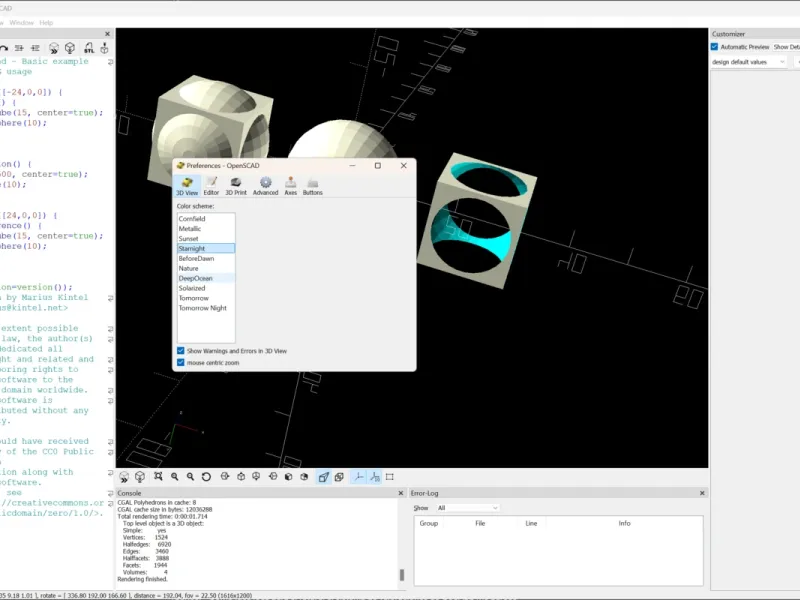Click Preview icon in viewport toolbar
Image resolution: width=800 pixels, height=600 pixels.
coord(124,477)
